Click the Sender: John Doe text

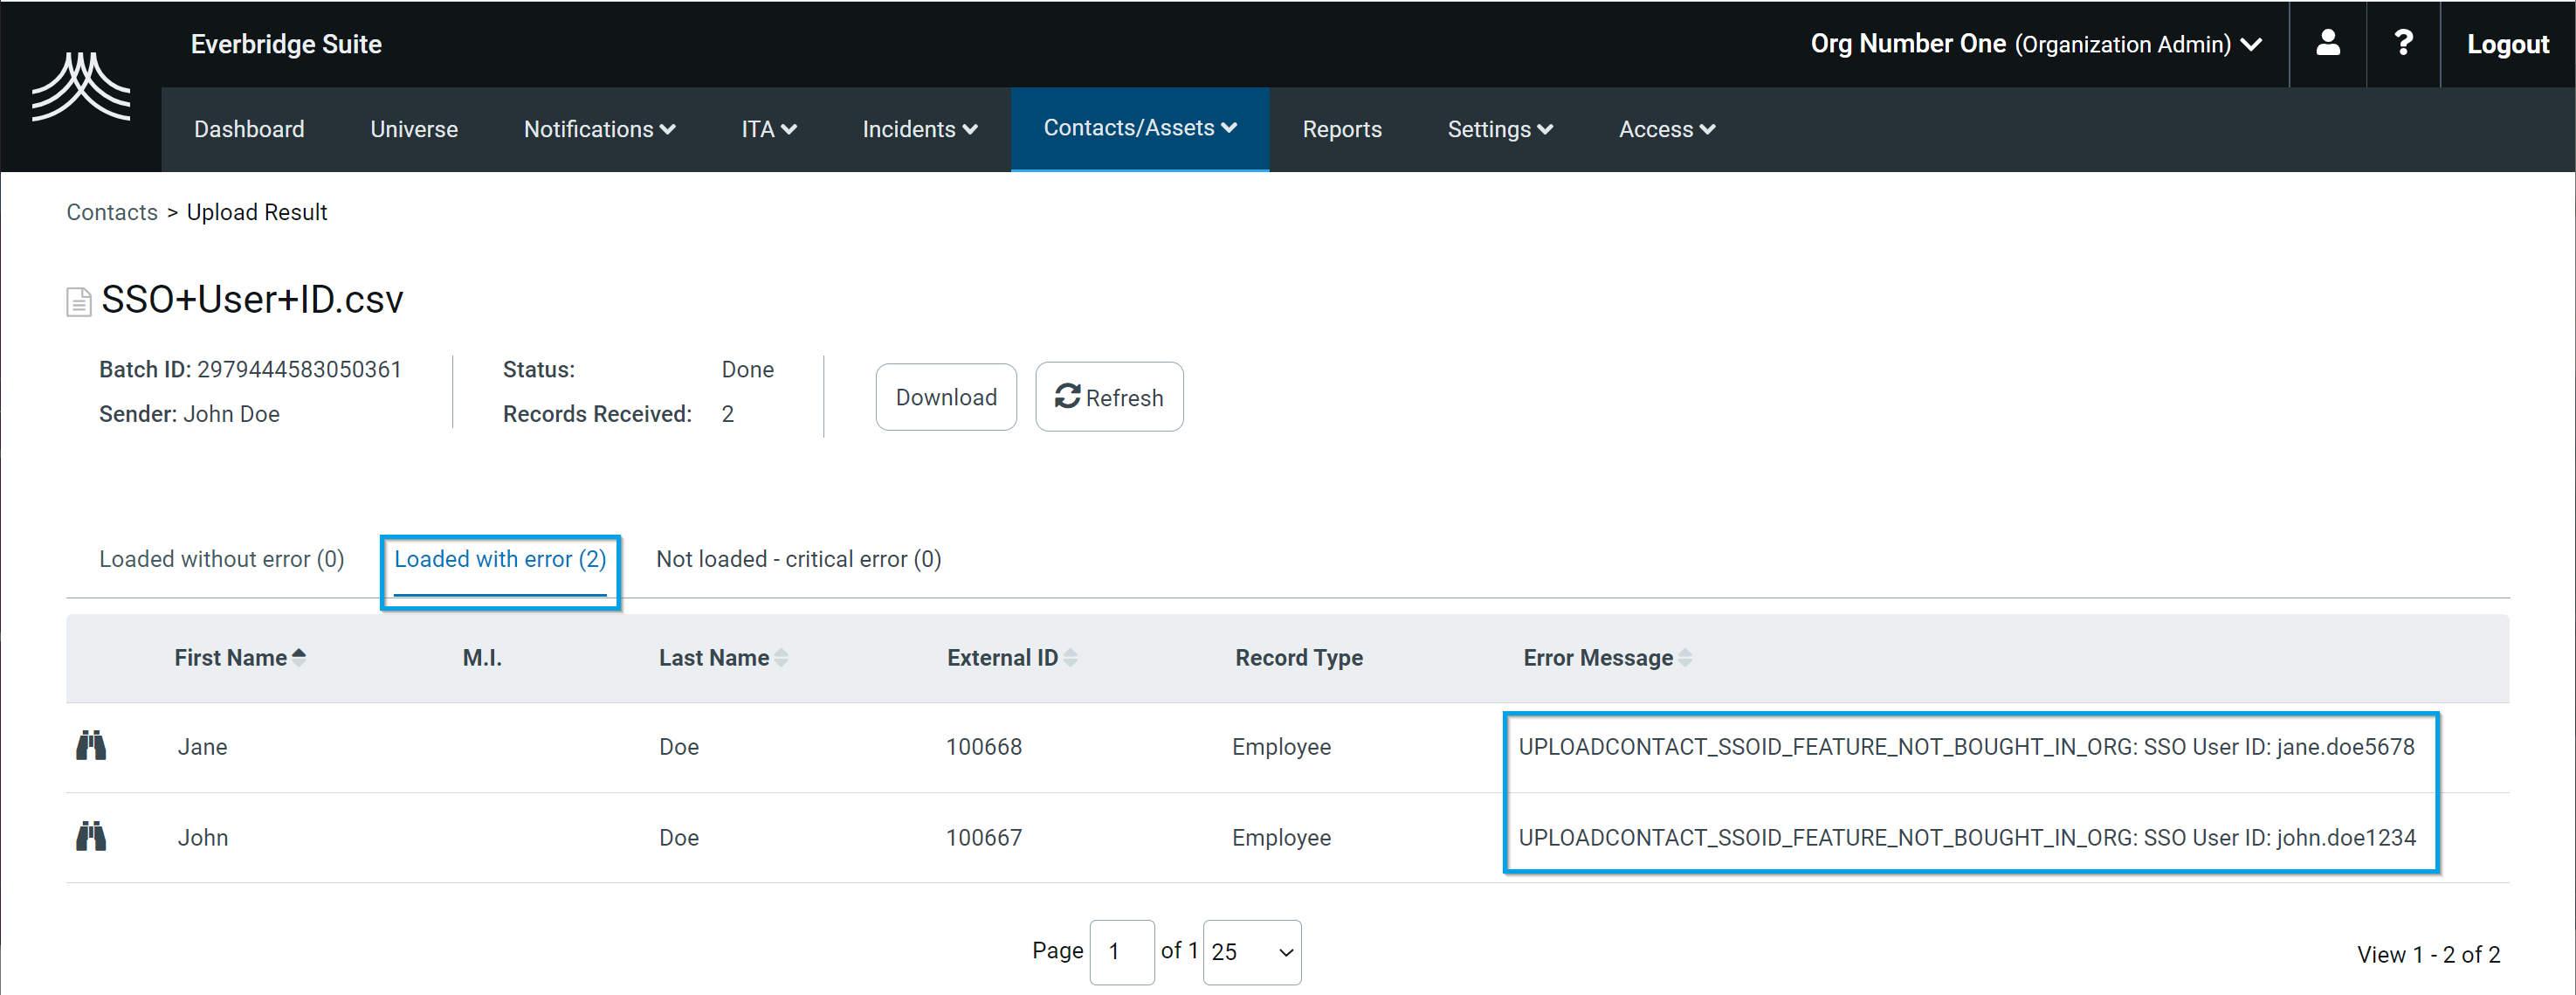(x=189, y=414)
